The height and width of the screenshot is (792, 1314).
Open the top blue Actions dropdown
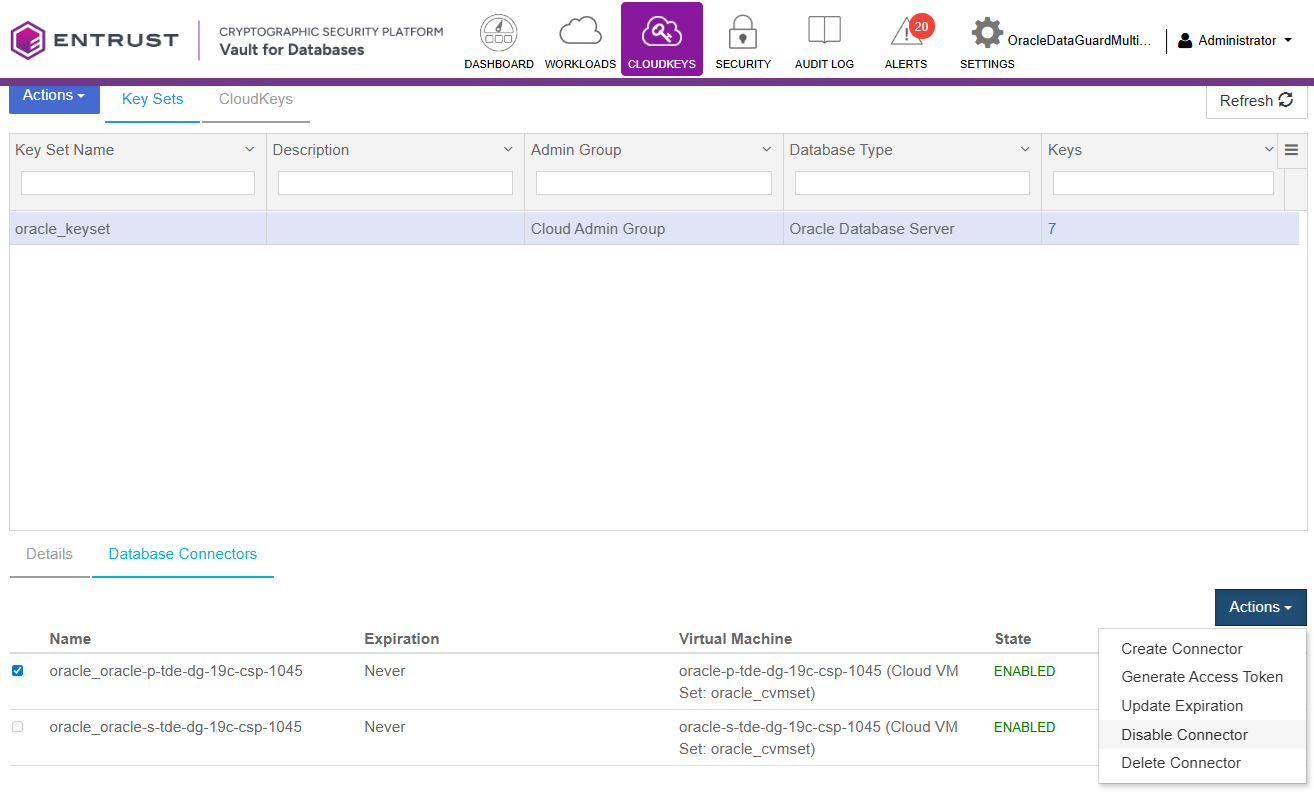point(54,97)
